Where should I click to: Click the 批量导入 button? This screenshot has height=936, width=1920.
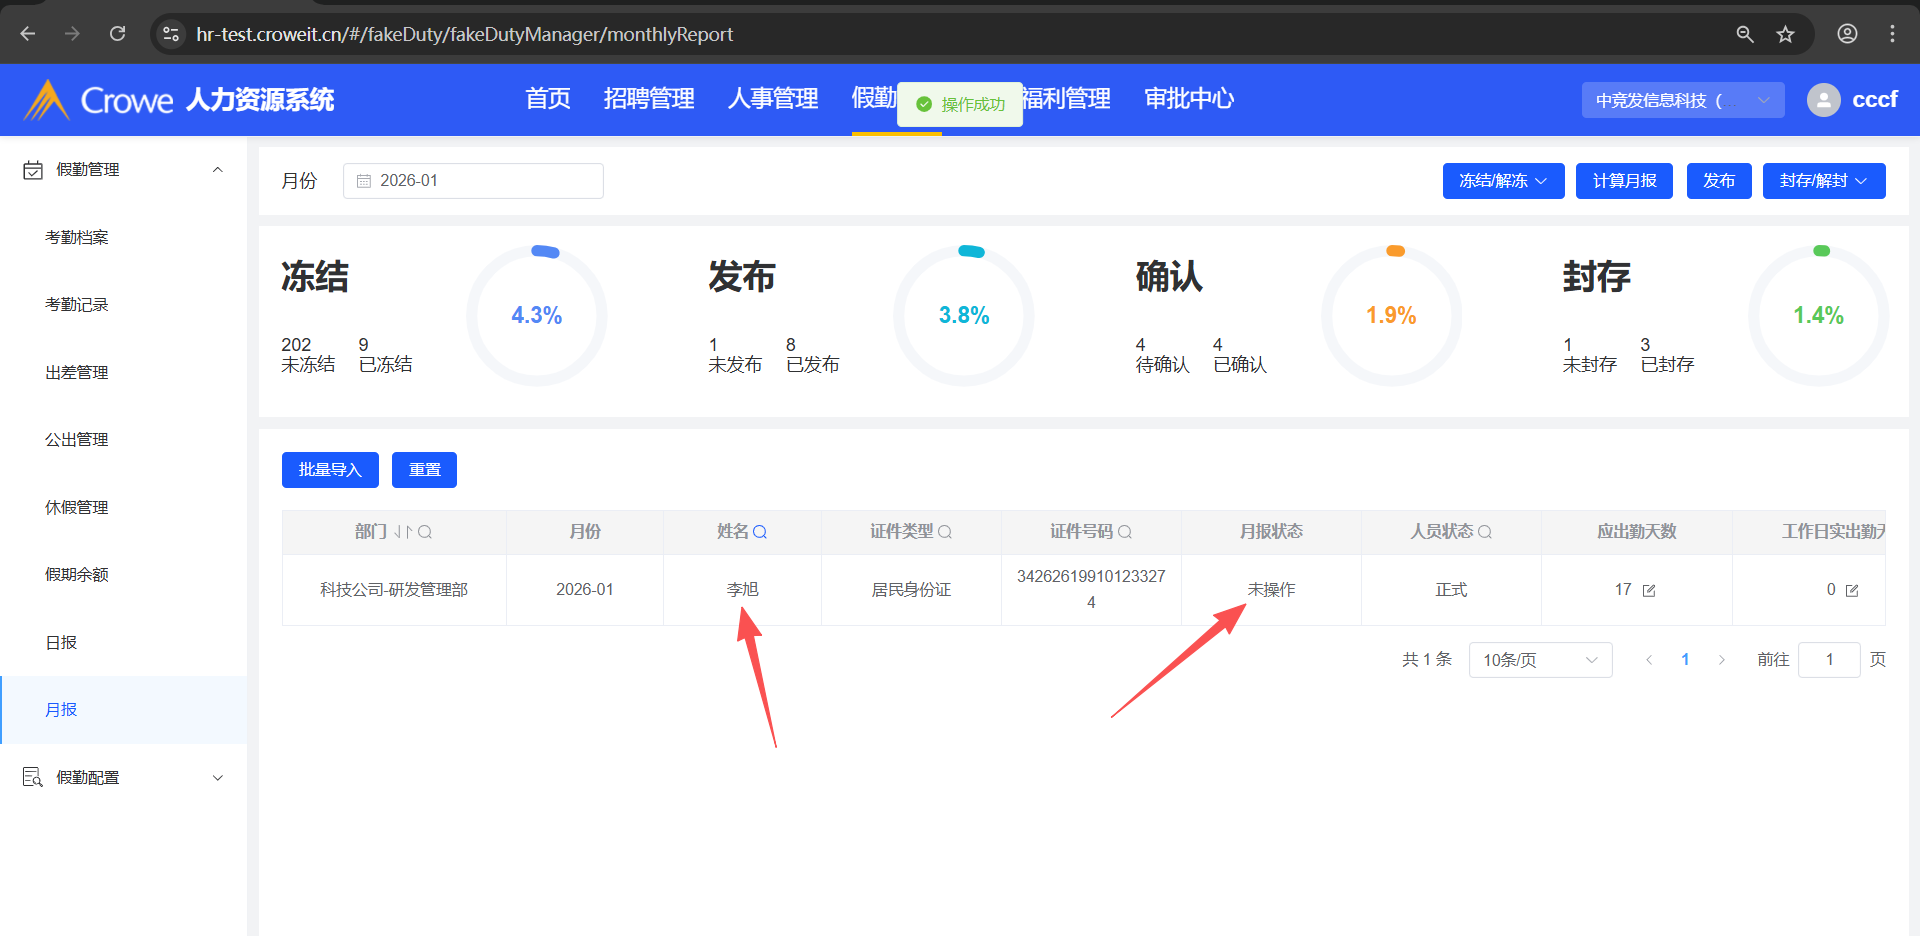(330, 470)
